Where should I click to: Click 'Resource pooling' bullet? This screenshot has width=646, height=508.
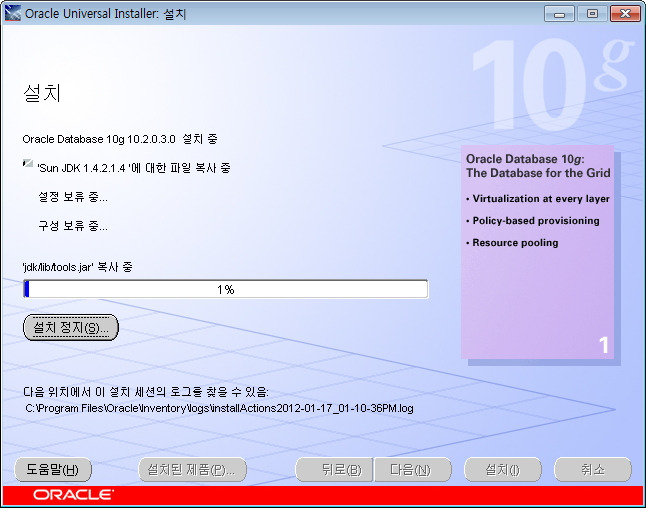point(512,243)
